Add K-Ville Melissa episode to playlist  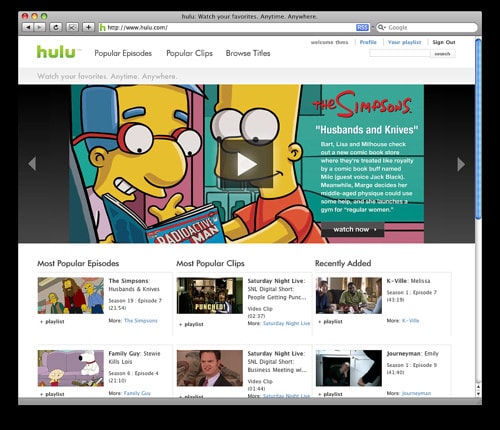pos(331,322)
